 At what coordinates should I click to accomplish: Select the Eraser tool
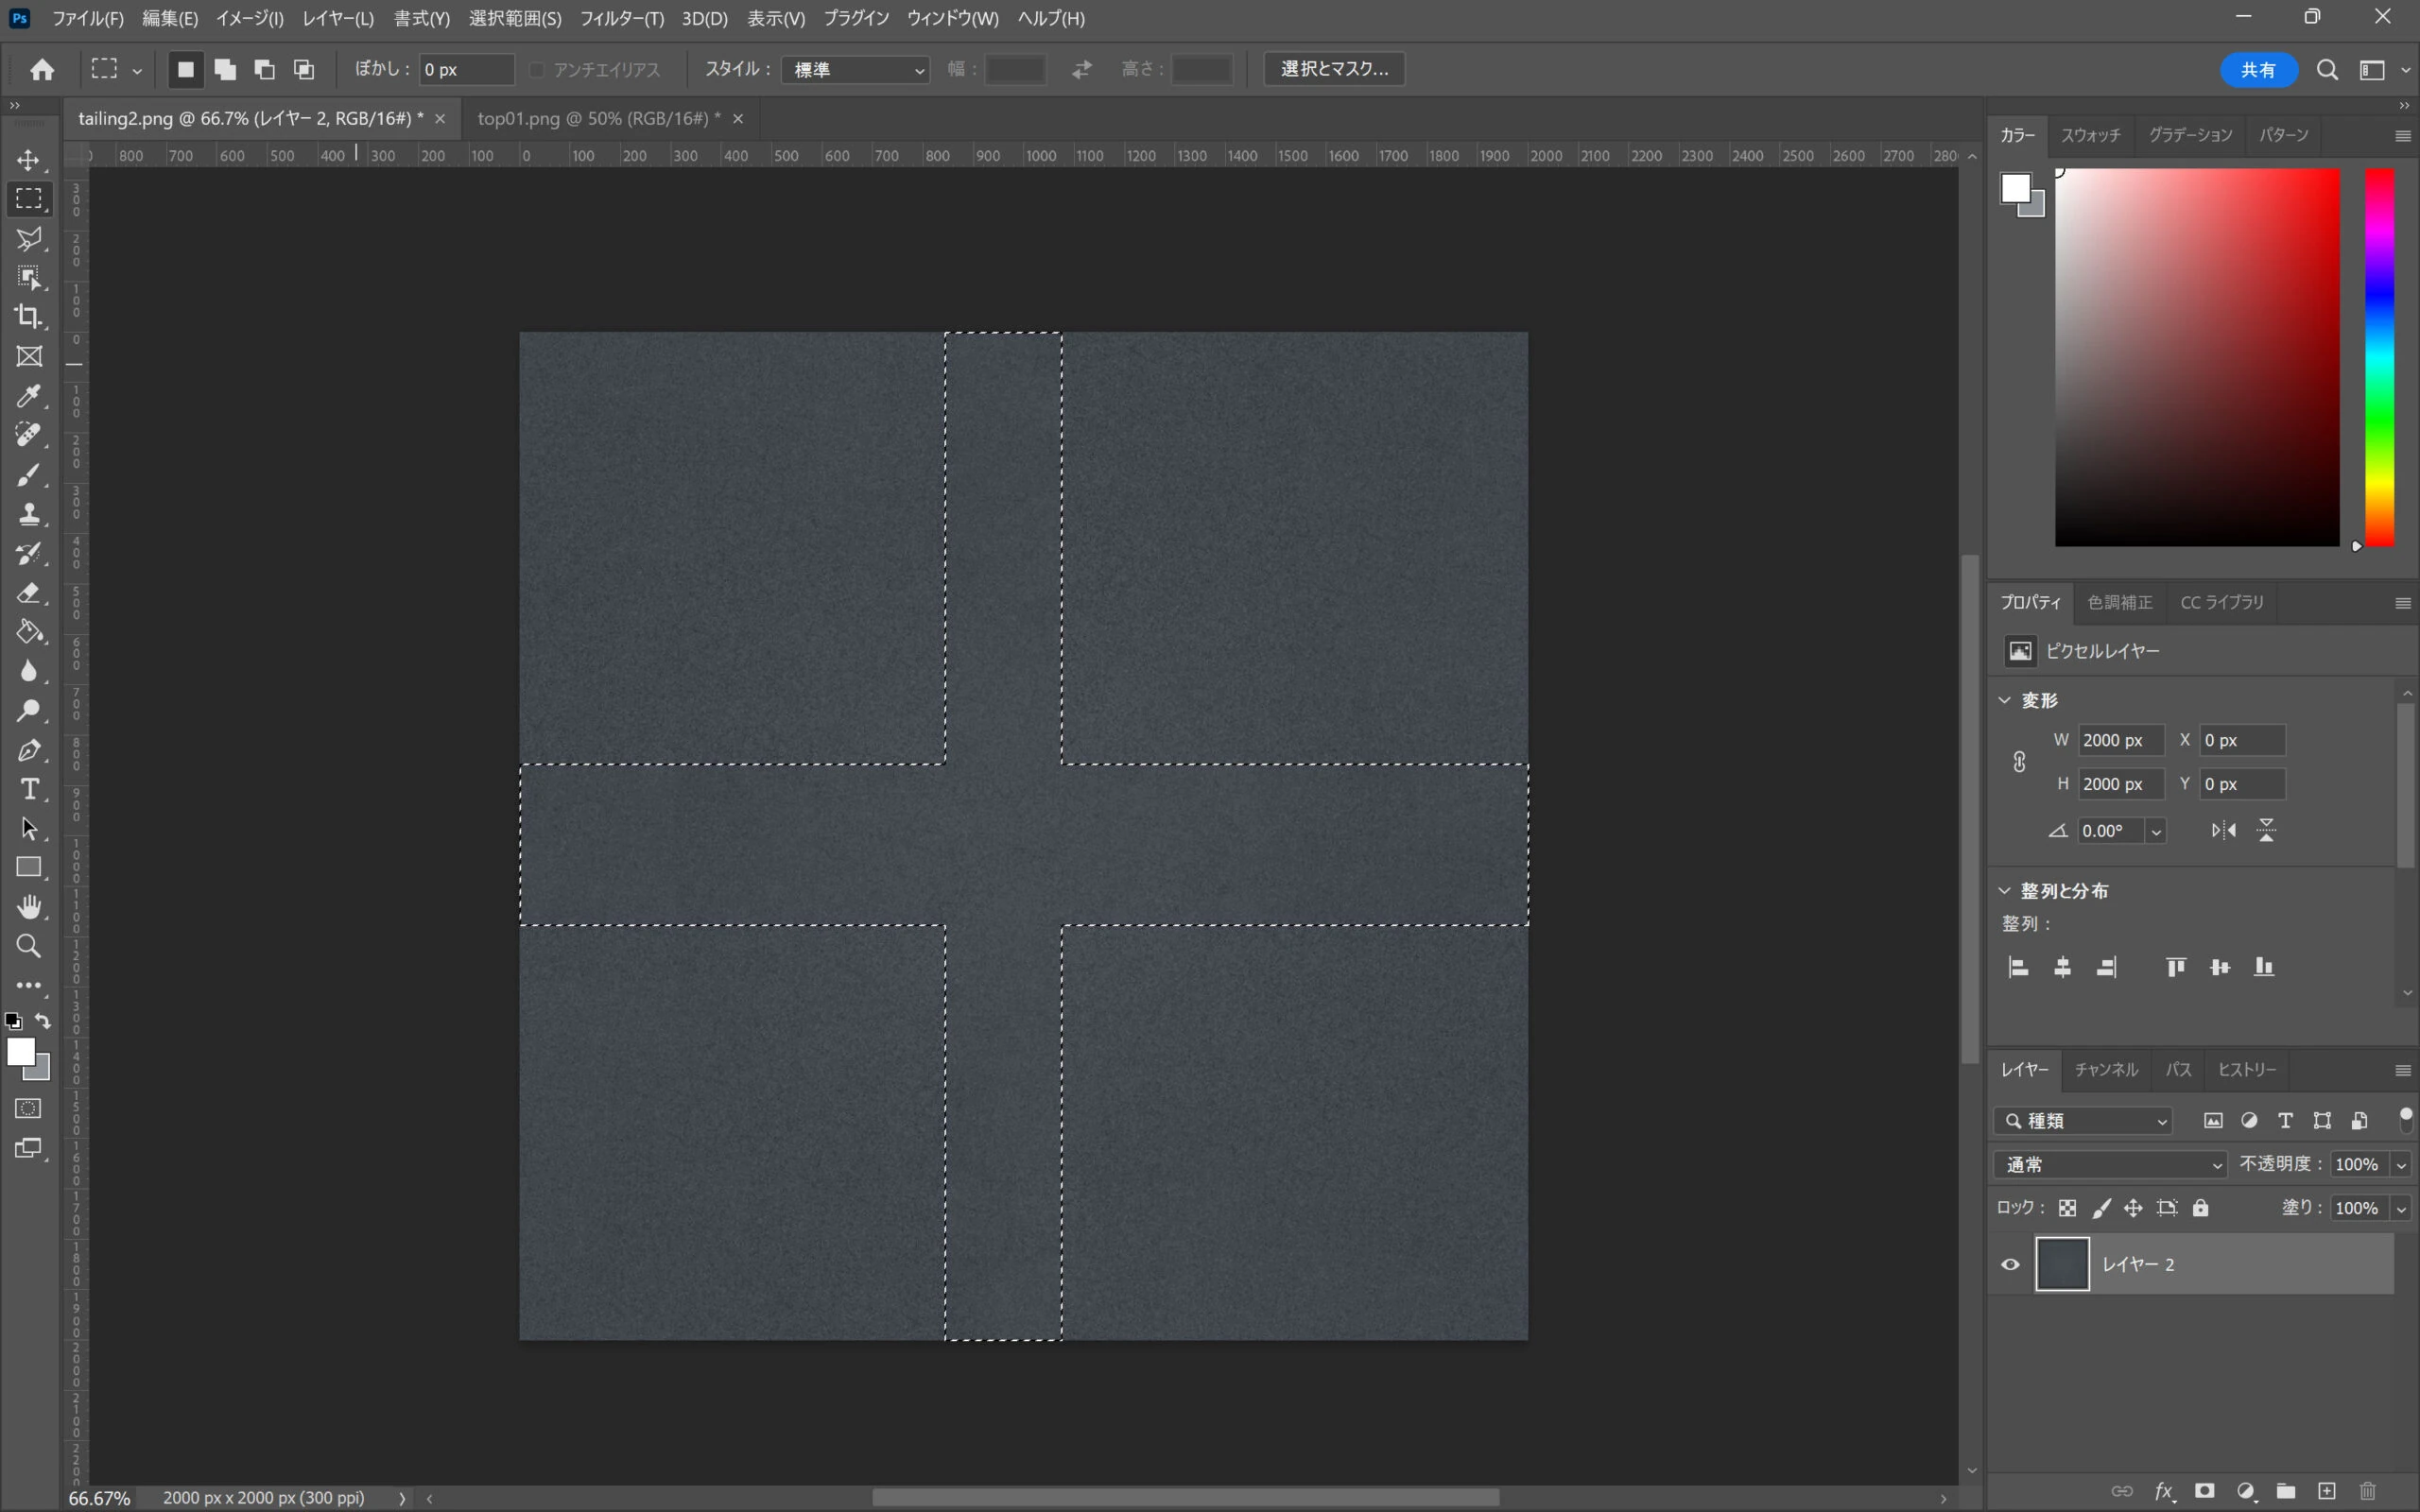pos(28,593)
